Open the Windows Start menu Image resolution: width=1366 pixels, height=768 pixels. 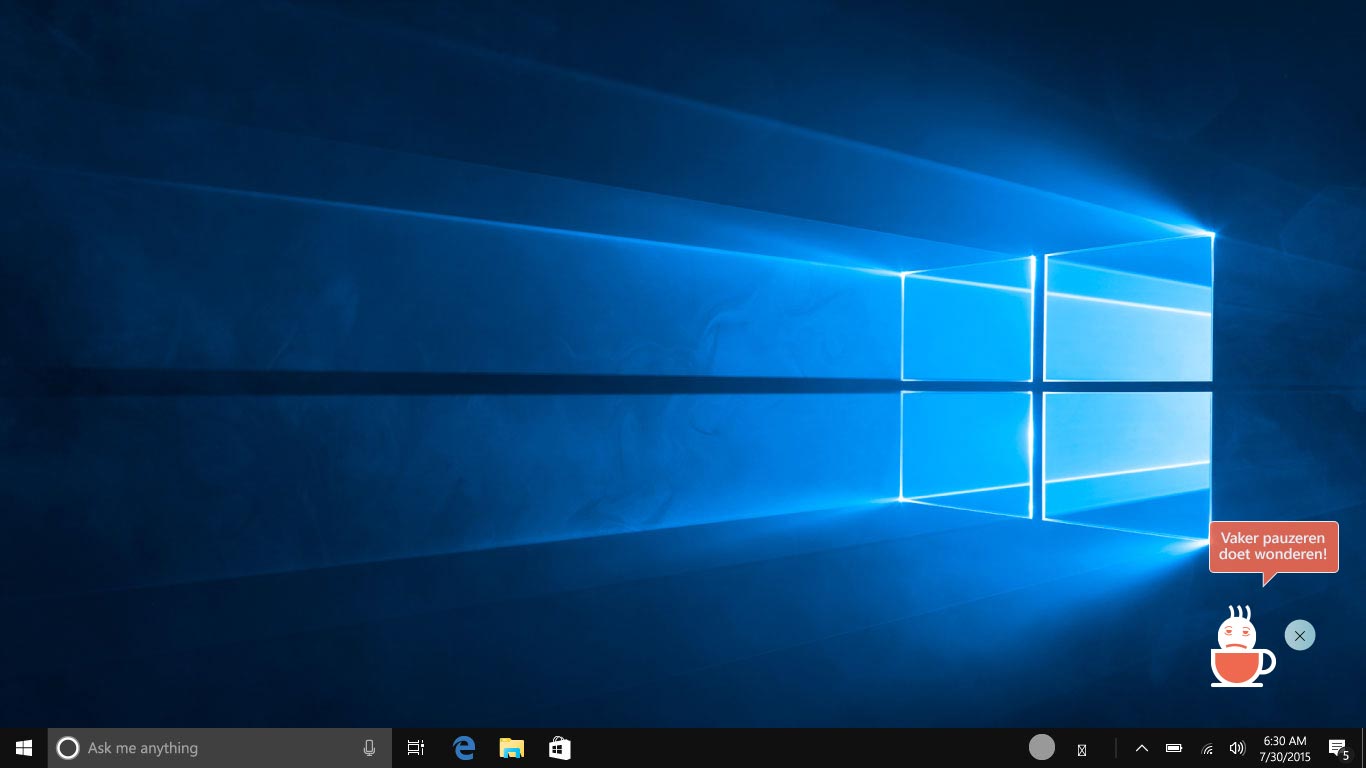(x=24, y=748)
